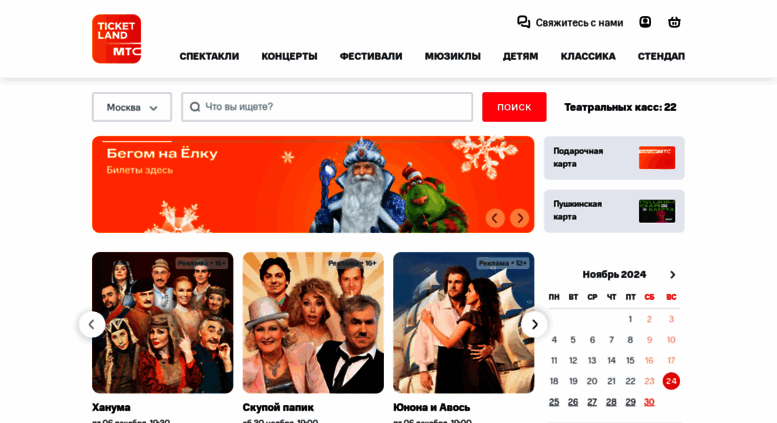Screen dimensions: 777x423
Task: Focus the Что вы ищете search field
Action: pos(327,107)
